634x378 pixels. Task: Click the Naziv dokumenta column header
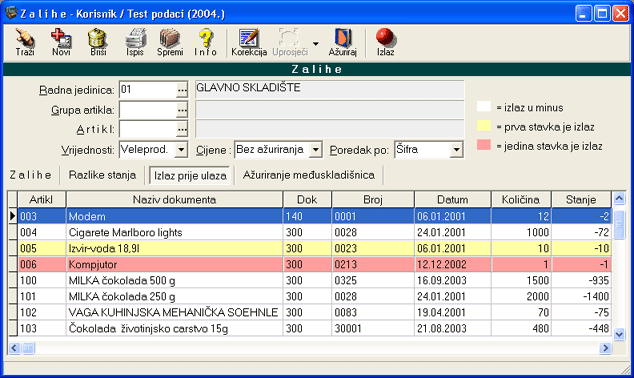pyautogui.click(x=174, y=200)
